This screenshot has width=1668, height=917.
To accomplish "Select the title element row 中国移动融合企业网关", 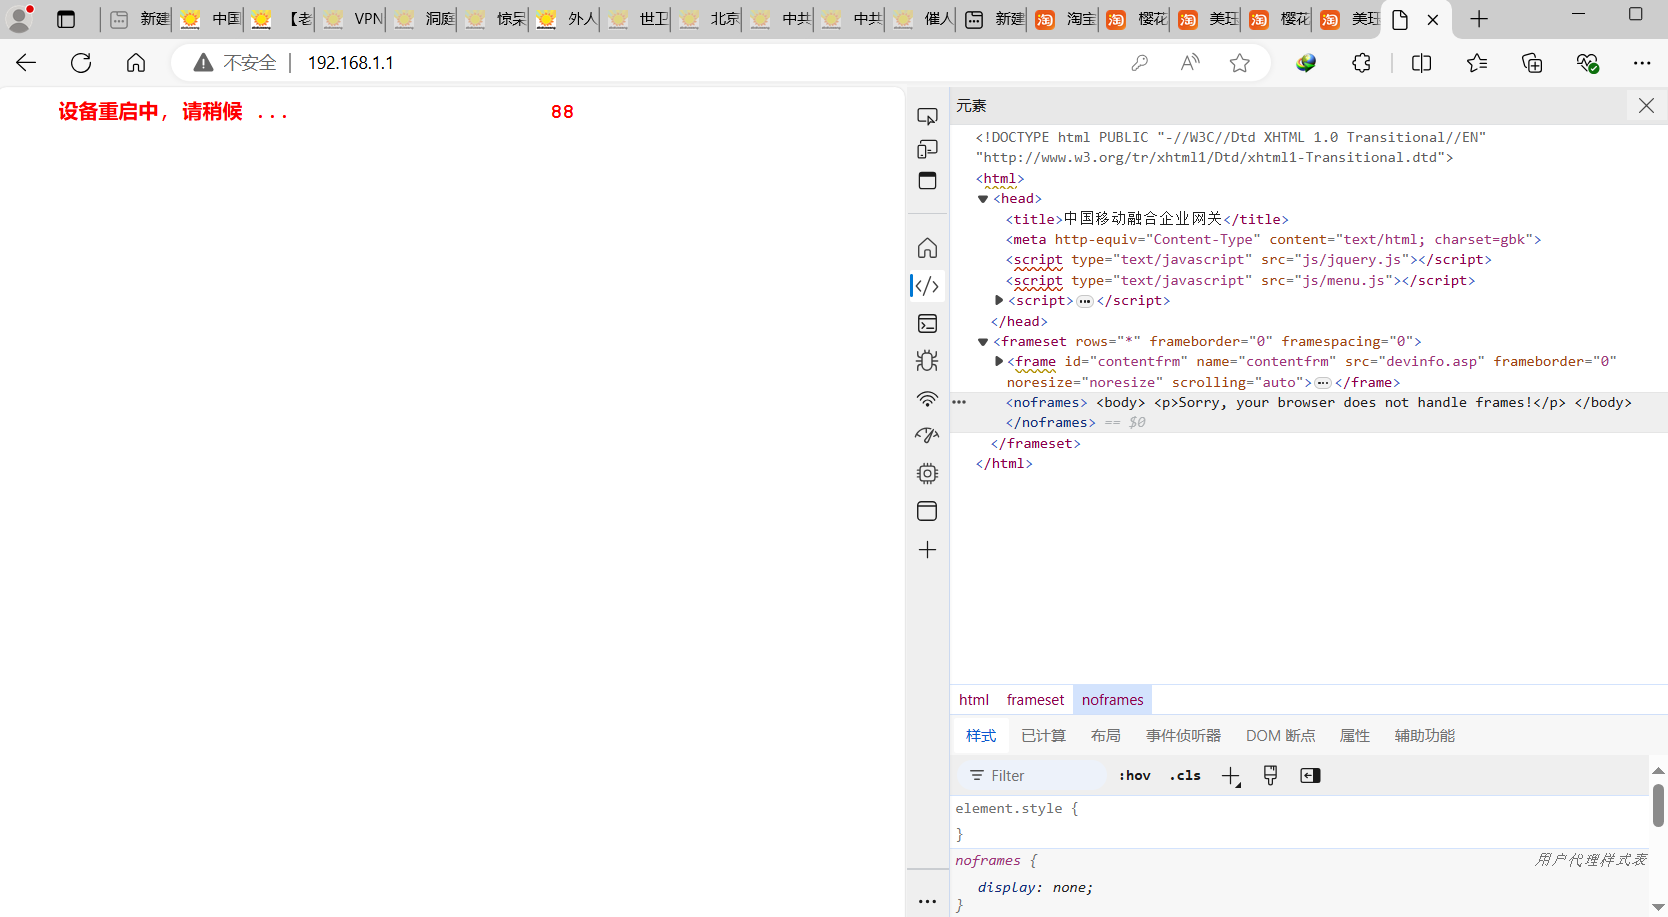I will click(1146, 219).
